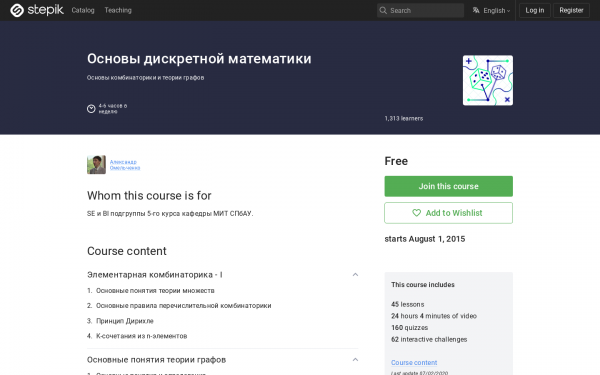Click the Основы дискретной математики course title
Image resolution: width=600 pixels, height=375 pixels.
click(x=199, y=59)
